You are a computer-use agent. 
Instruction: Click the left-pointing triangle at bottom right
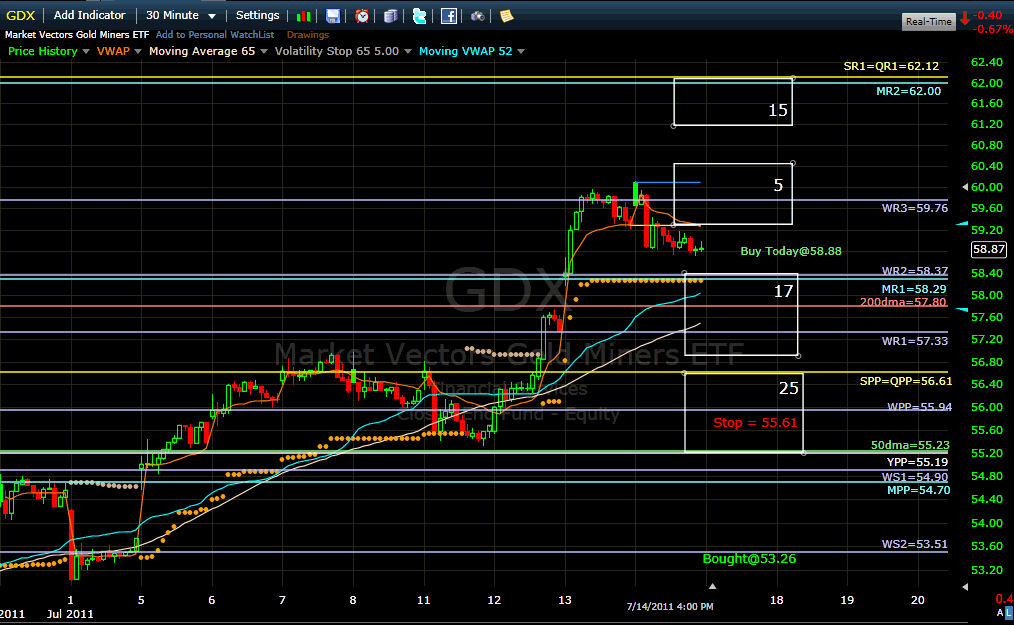(965, 587)
